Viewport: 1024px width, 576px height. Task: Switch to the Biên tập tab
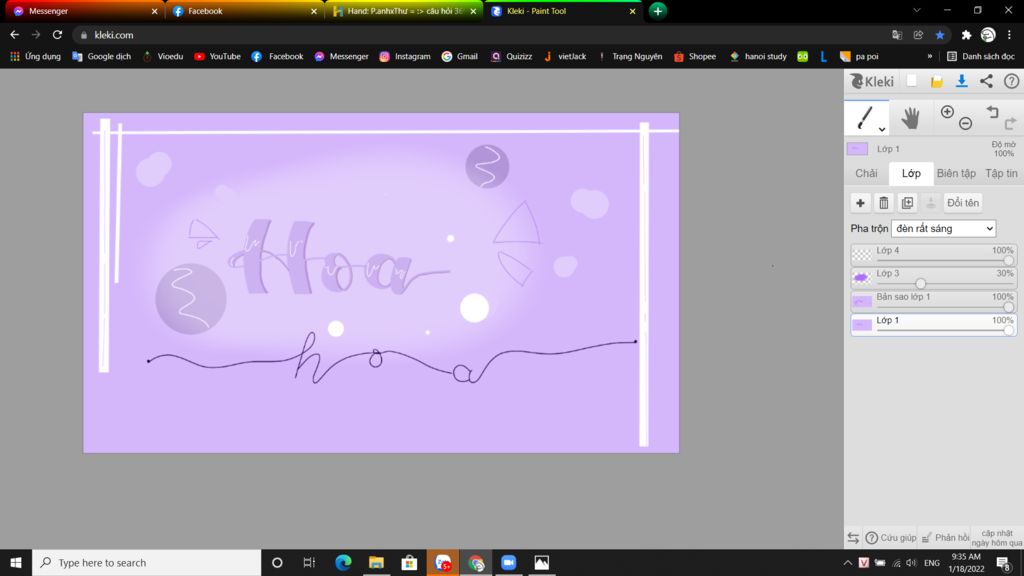[955, 173]
